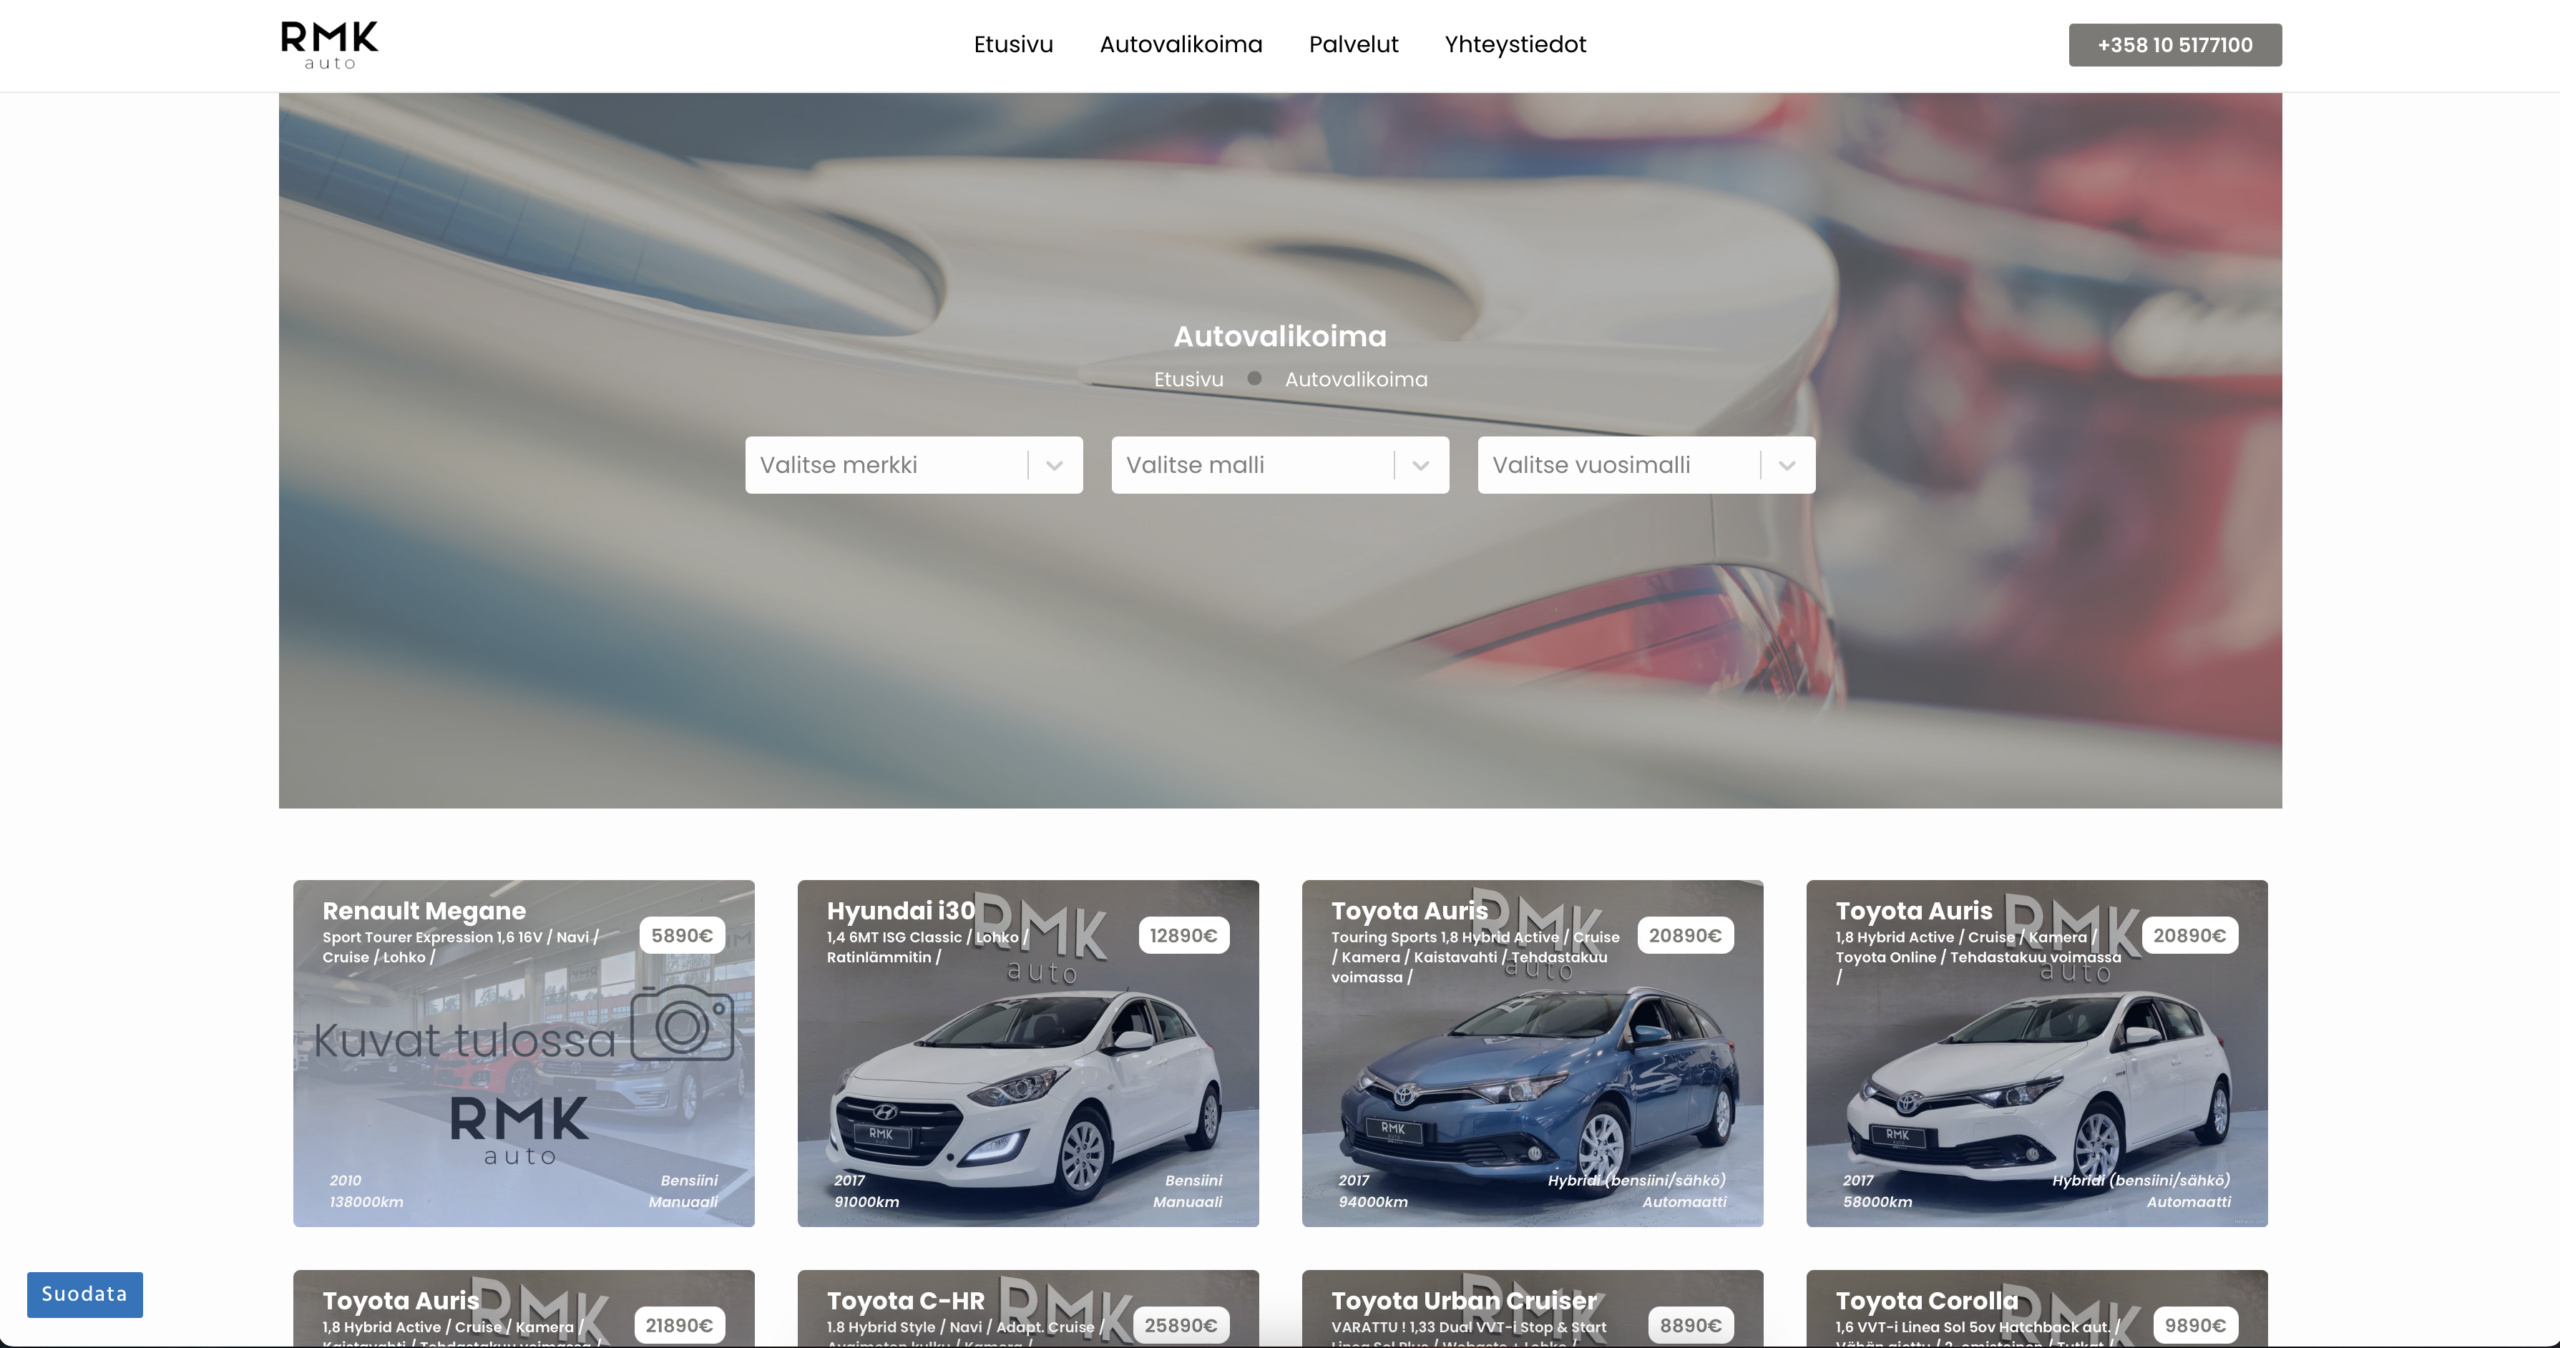Go to Autovalikoima in the navigation bar
Image resolution: width=2560 pixels, height=1348 pixels.
pyautogui.click(x=1181, y=45)
